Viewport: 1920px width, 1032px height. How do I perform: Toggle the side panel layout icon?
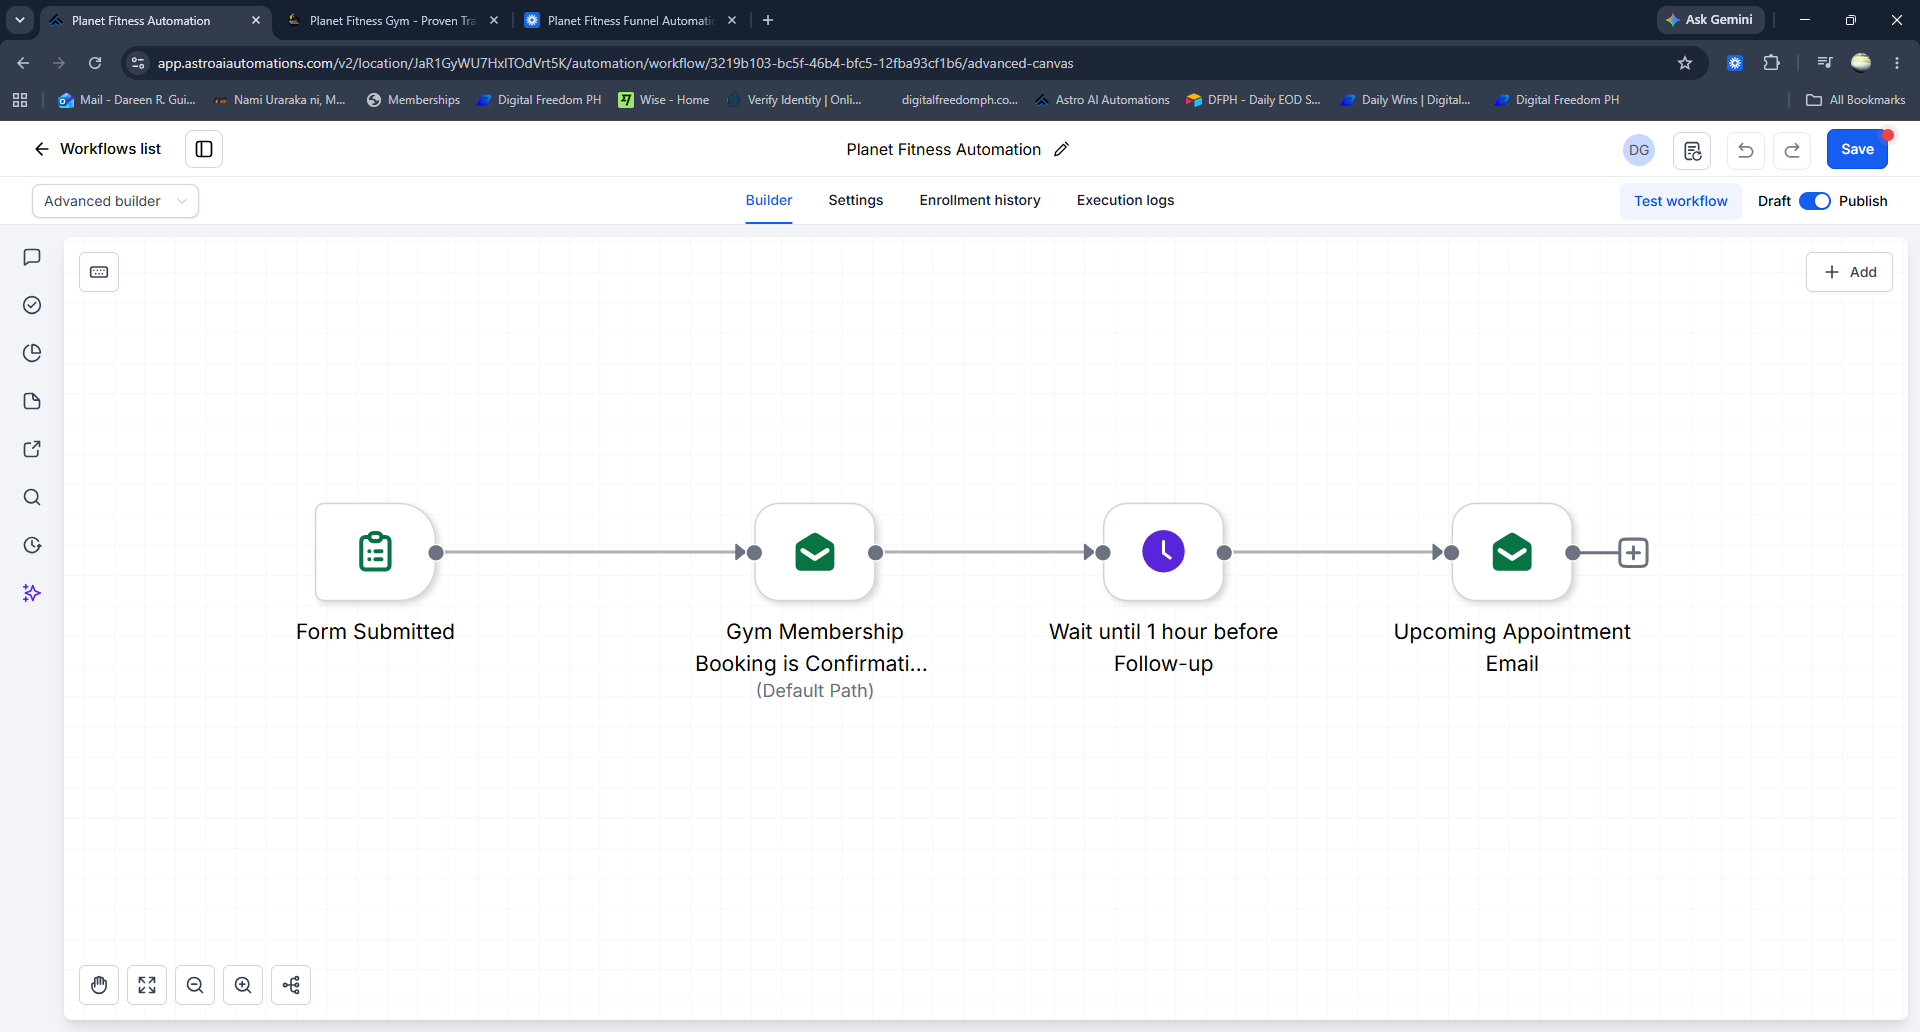click(204, 149)
